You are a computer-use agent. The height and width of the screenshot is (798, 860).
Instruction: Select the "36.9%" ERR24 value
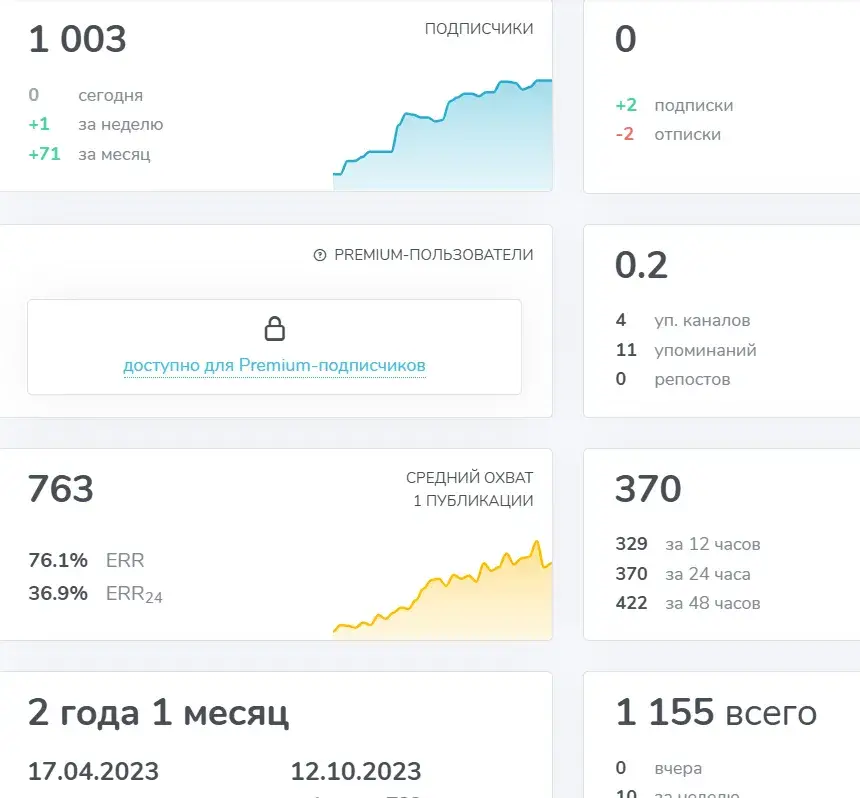[x=58, y=593]
